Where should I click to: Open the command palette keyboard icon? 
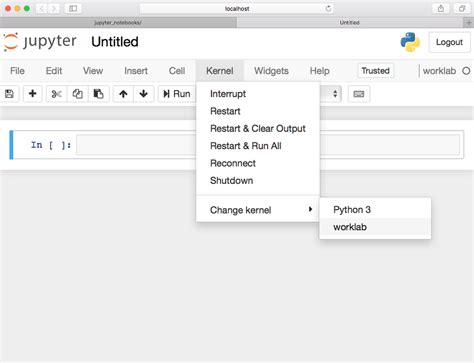[359, 94]
